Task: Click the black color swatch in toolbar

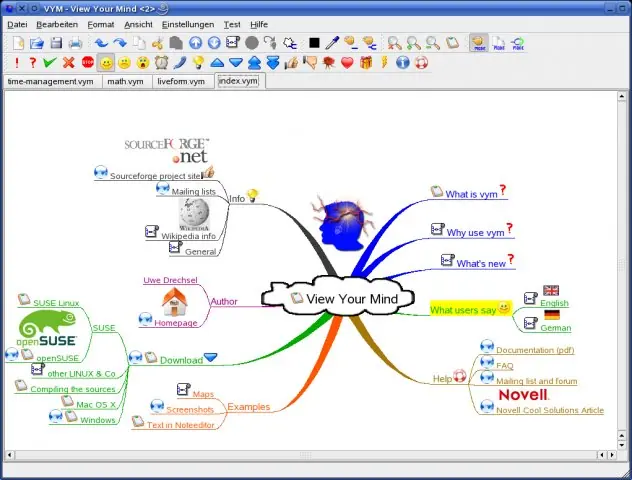Action: (314, 43)
